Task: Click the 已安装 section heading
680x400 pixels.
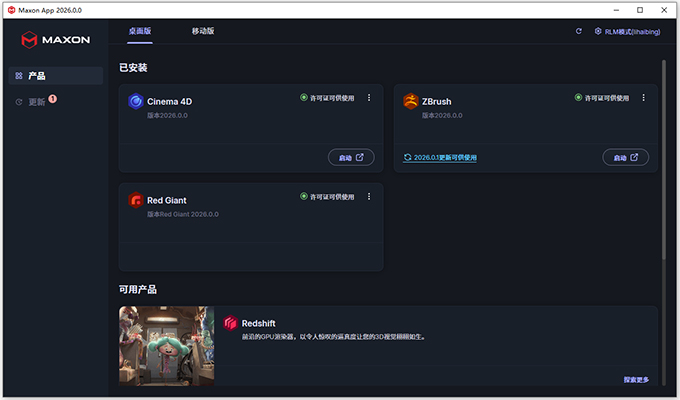Action: click(x=133, y=68)
